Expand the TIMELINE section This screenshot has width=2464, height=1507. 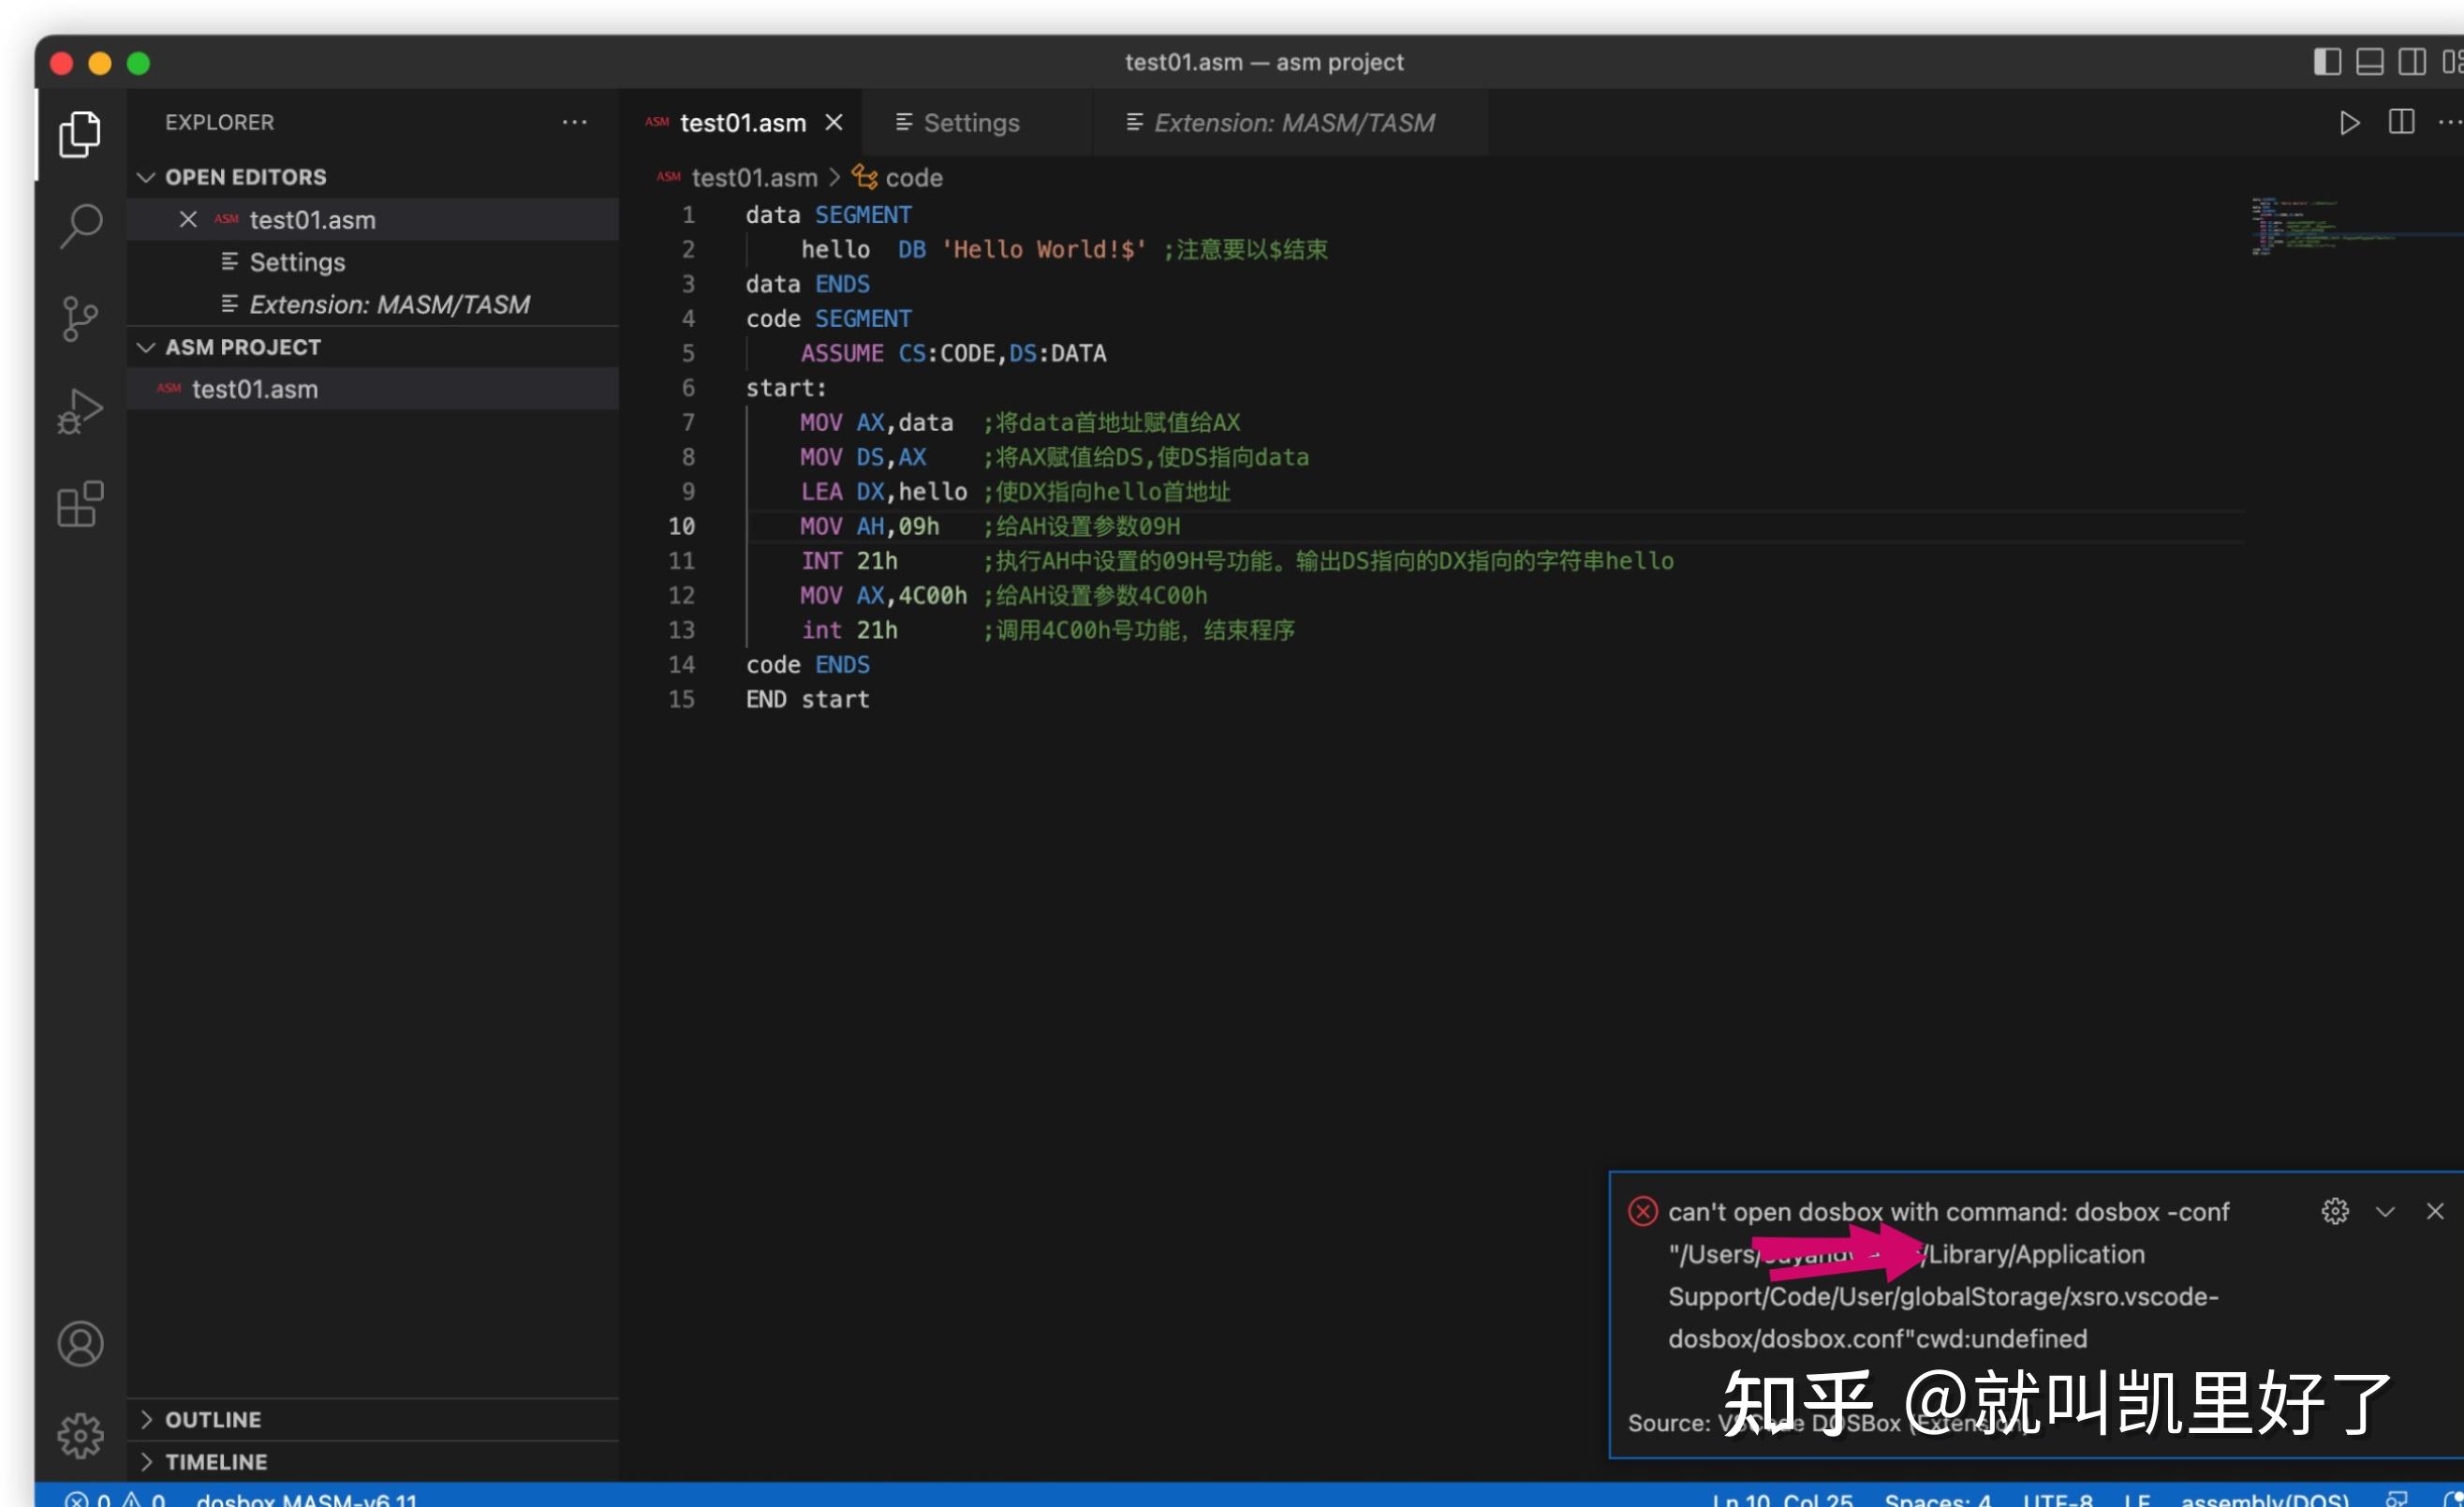[146, 1461]
